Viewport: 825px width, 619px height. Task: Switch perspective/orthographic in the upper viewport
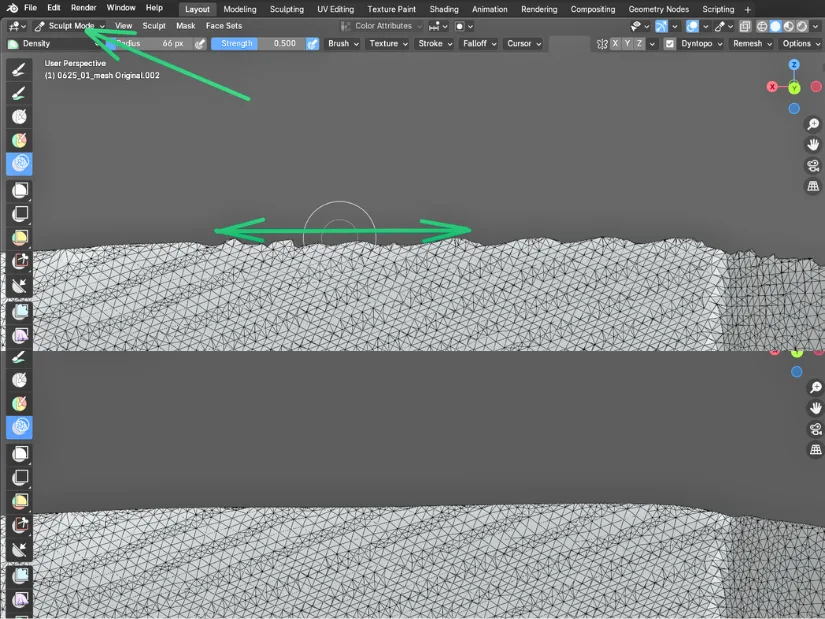813,186
